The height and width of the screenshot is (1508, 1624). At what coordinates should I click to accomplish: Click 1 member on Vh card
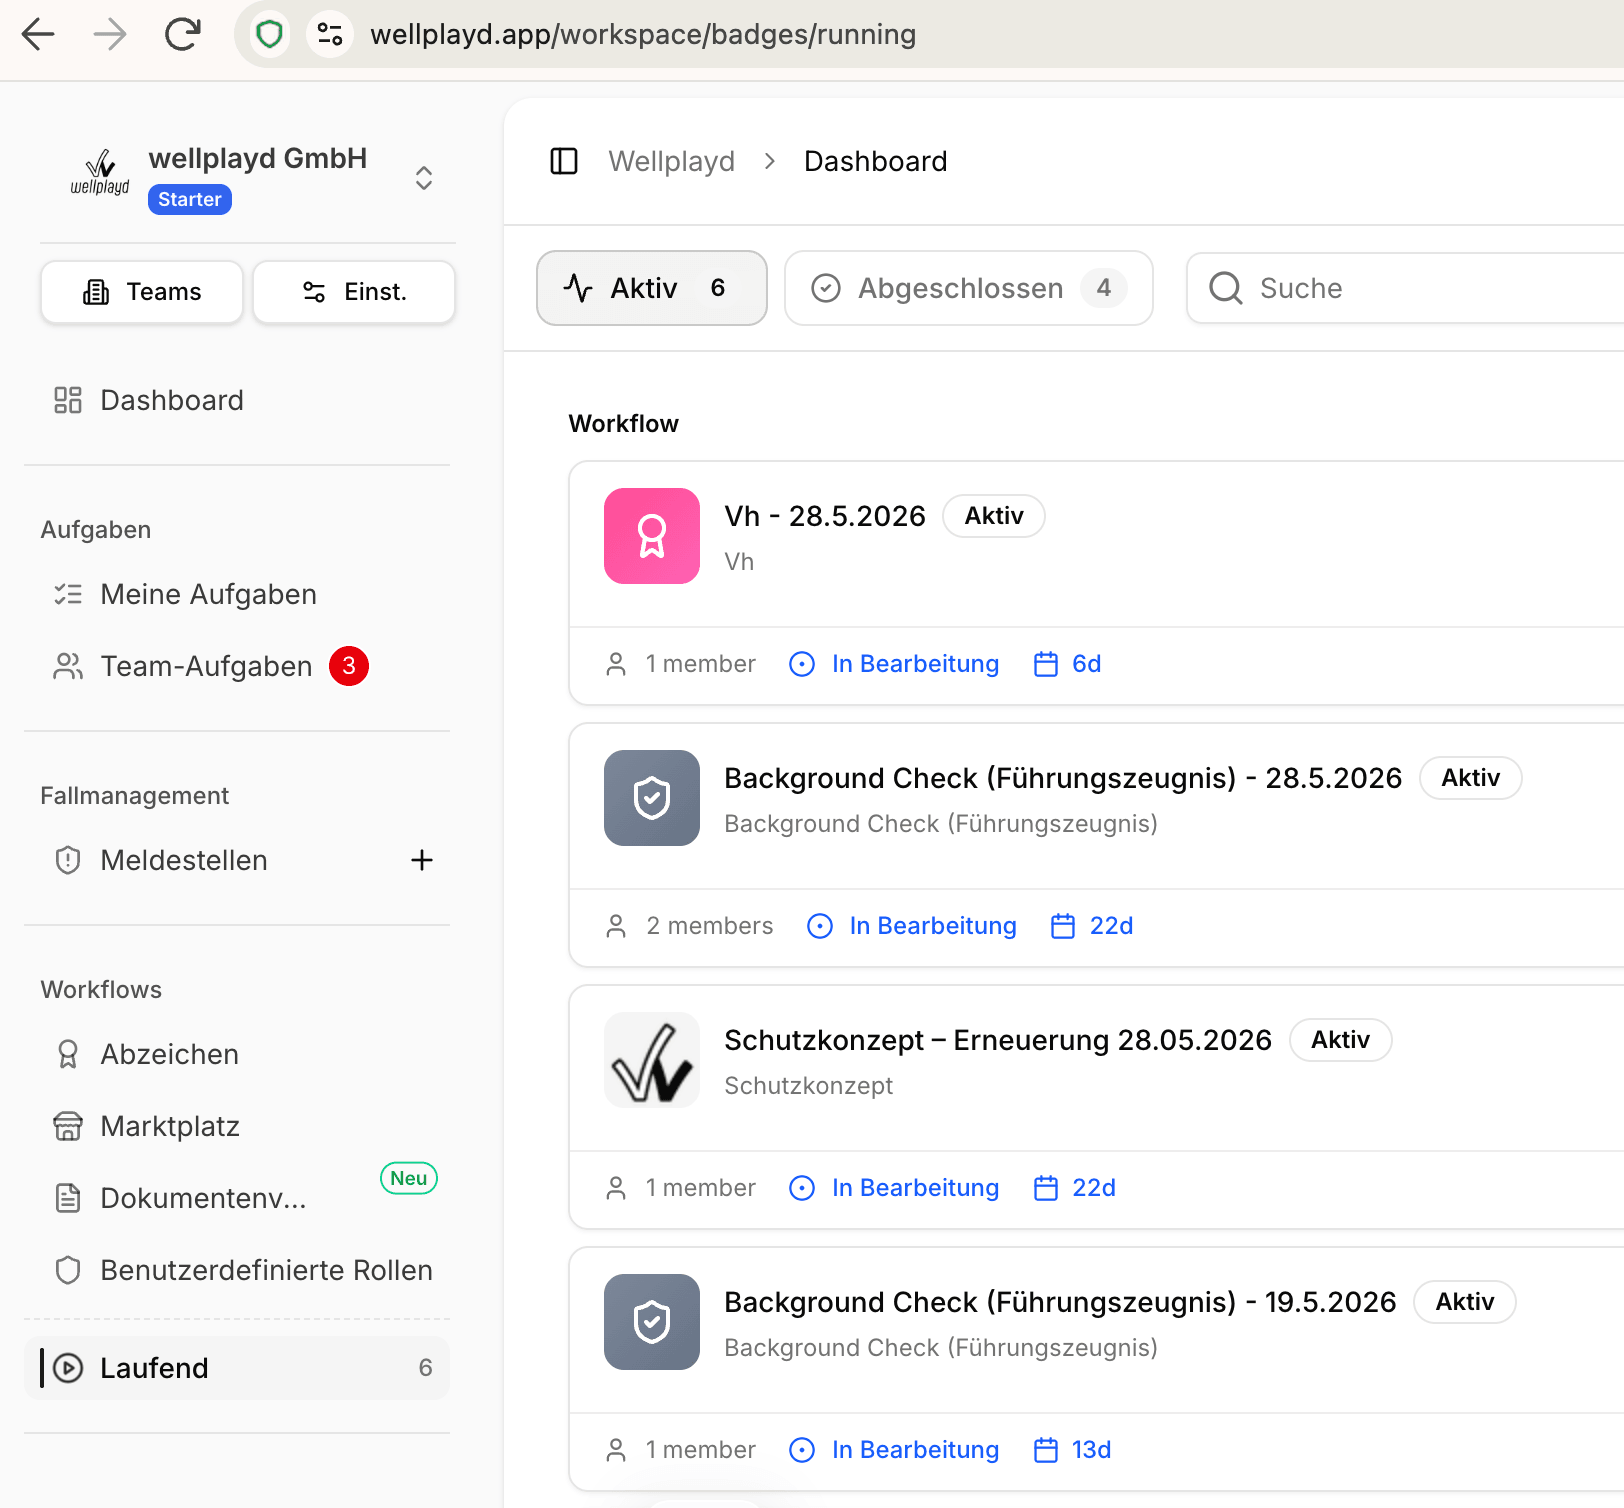(x=681, y=664)
